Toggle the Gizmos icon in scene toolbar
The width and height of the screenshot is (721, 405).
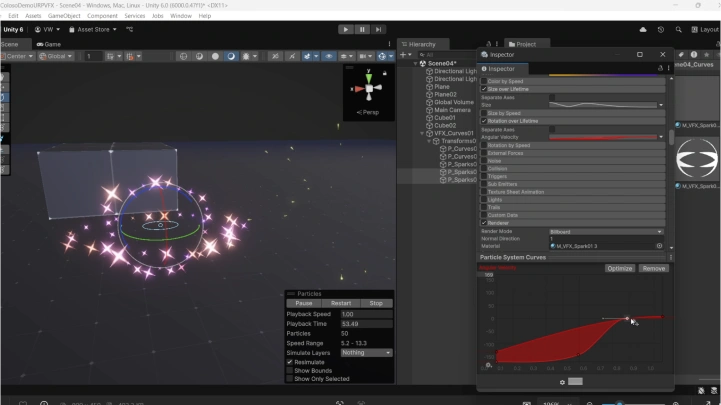click(382, 56)
